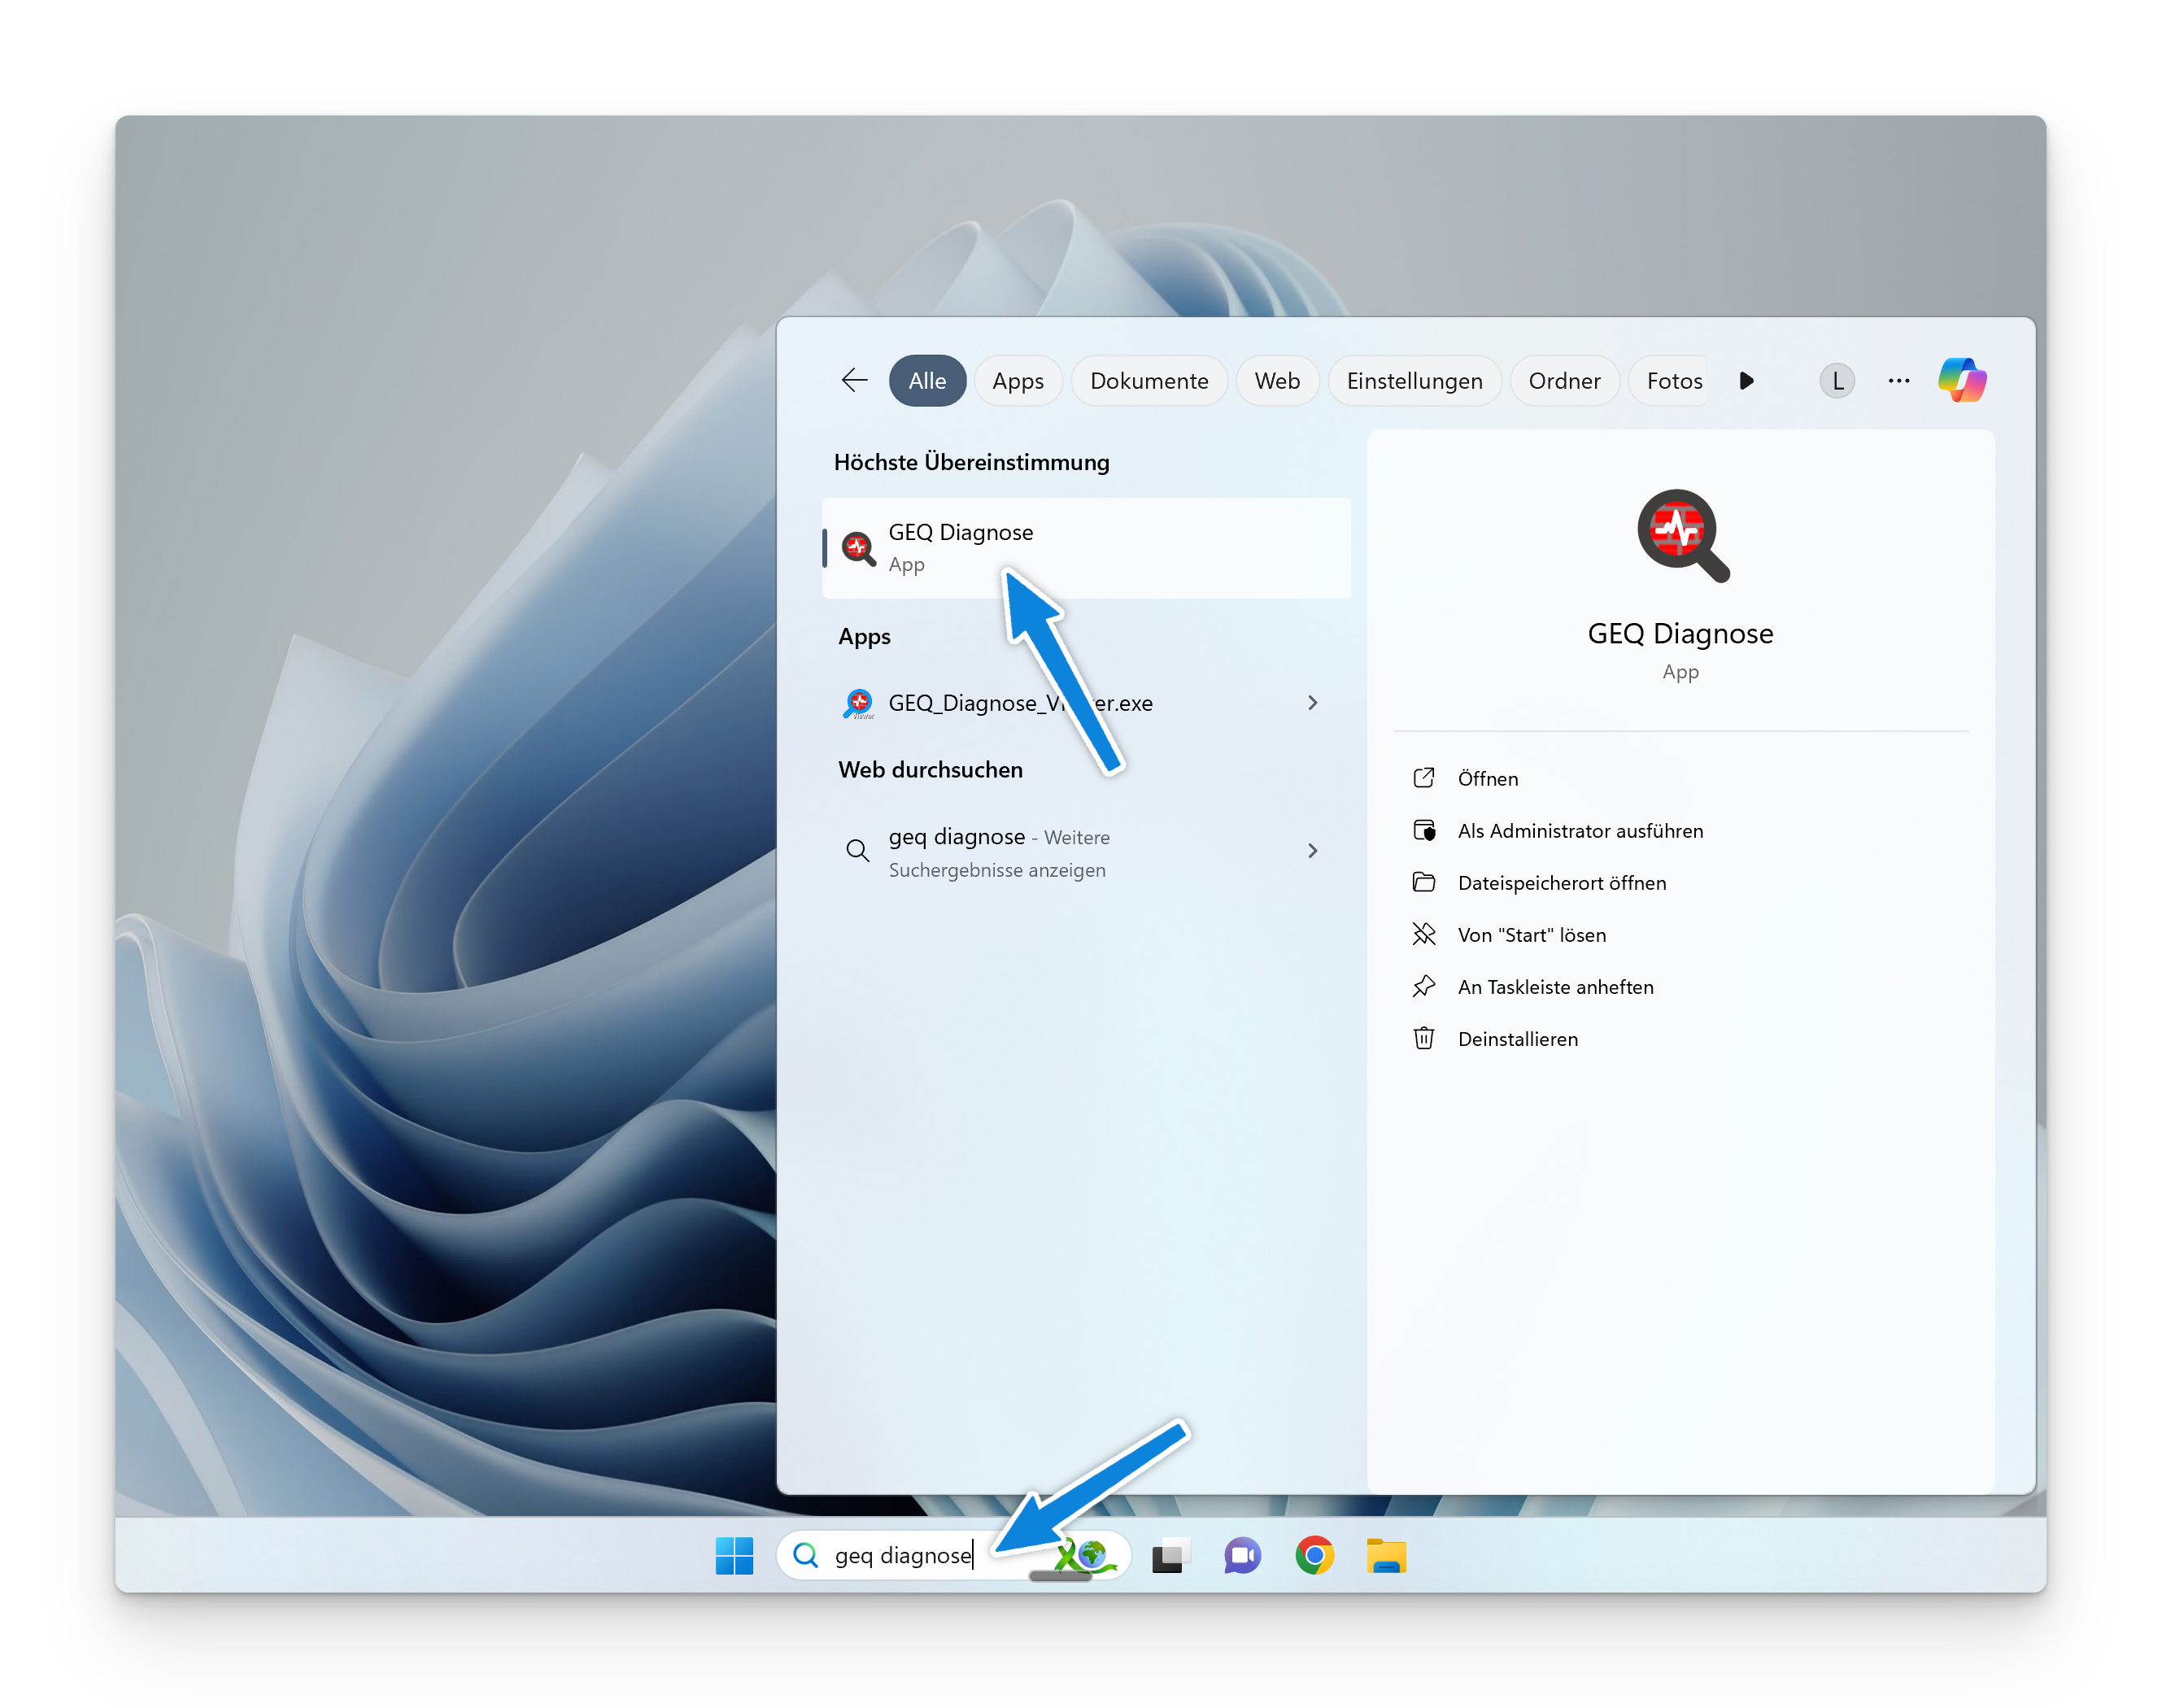This screenshot has height=1708, width=2162.
Task: Click the three-dots more options icon
Action: pyautogui.click(x=1898, y=380)
